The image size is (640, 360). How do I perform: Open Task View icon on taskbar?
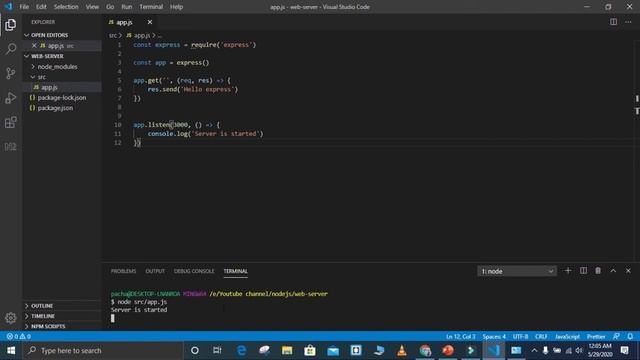click(217, 350)
